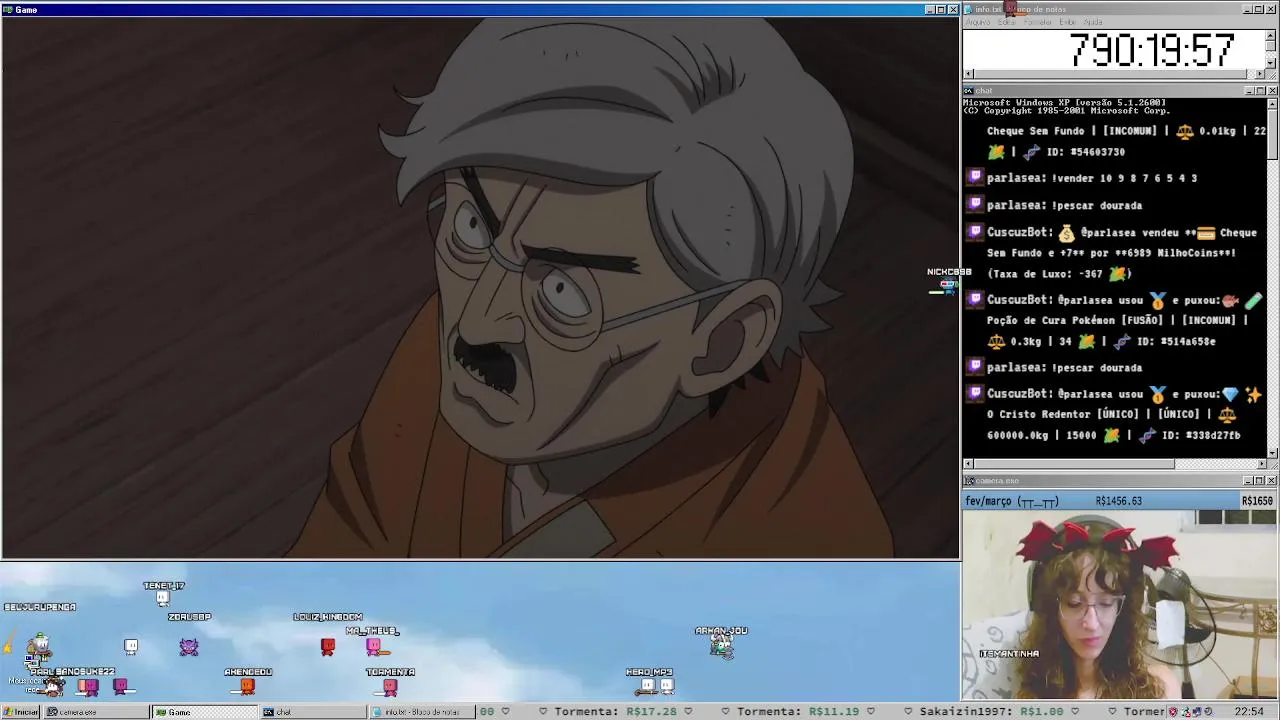The height and width of the screenshot is (720, 1280).
Task: Click the R$1456.63 goal amount
Action: (1118, 501)
